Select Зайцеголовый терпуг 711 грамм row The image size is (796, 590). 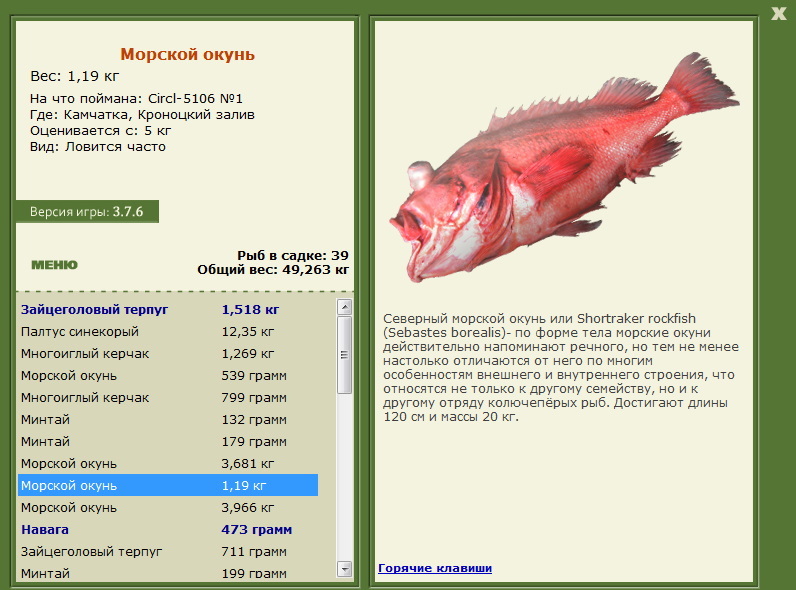click(168, 551)
